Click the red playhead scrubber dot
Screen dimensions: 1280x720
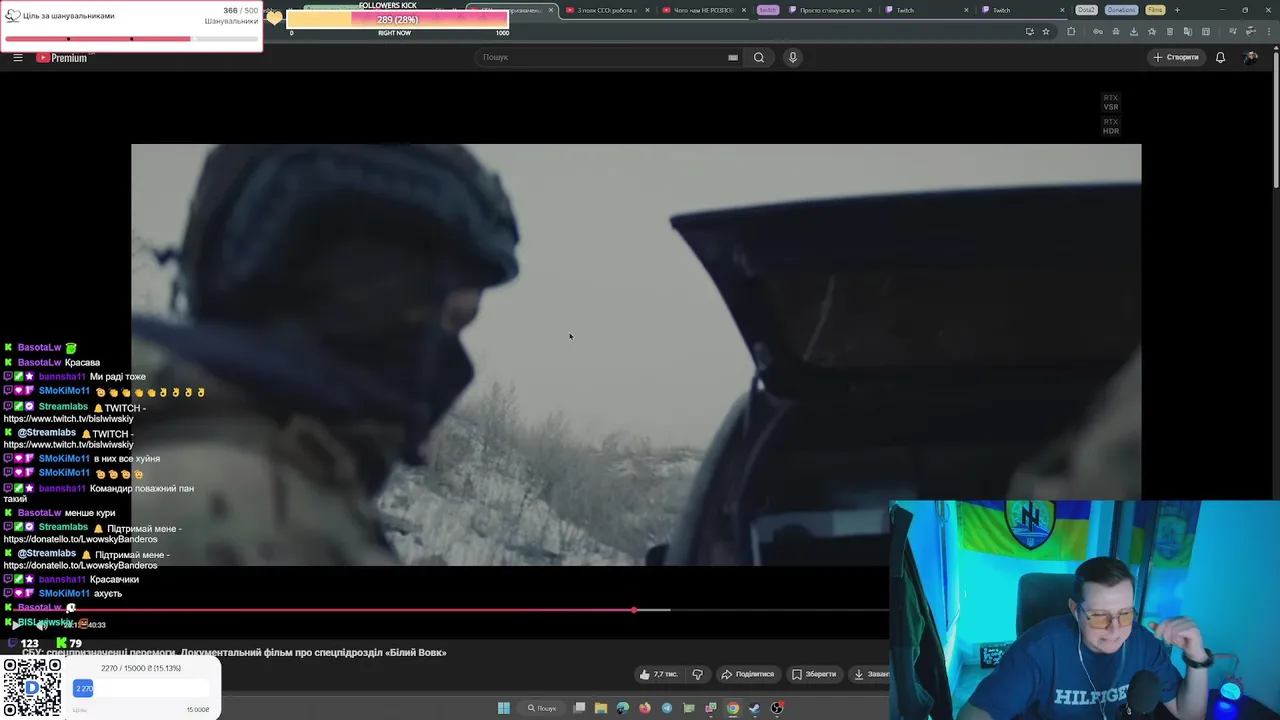tap(634, 610)
